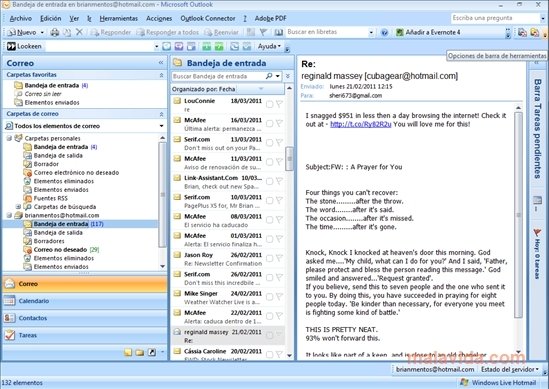Open the Herramientas menu
The width and height of the screenshot is (549, 389).
tap(118, 19)
